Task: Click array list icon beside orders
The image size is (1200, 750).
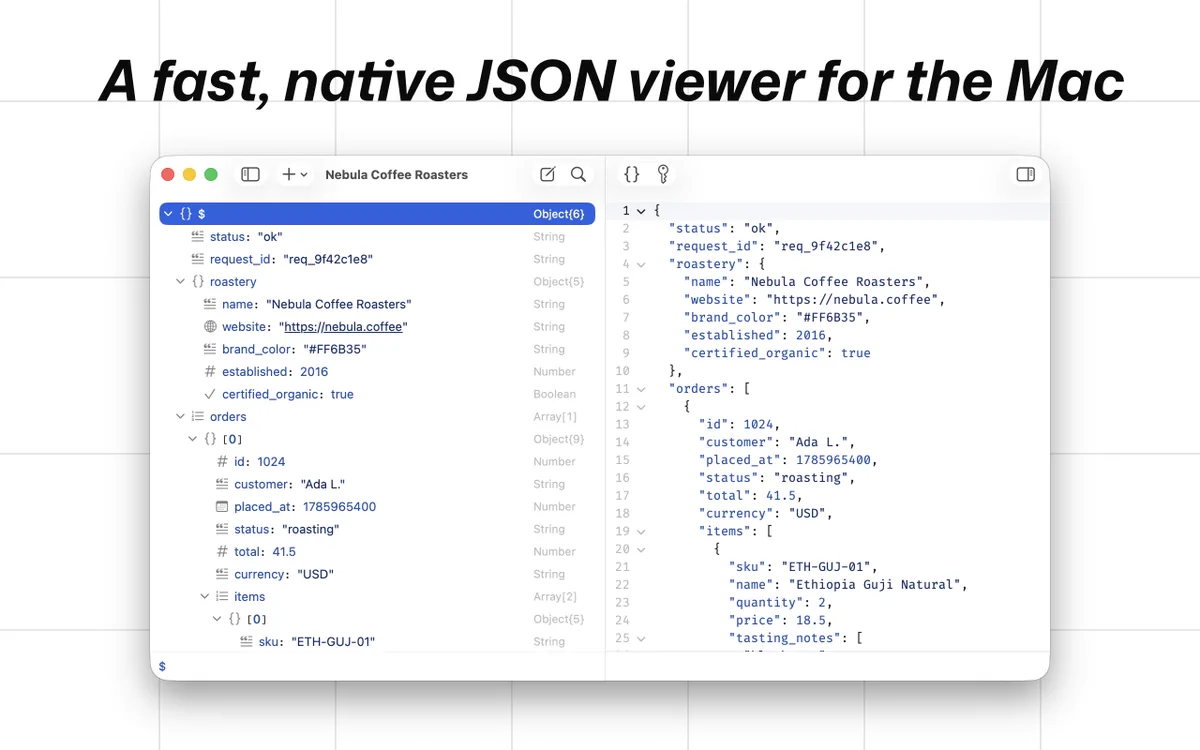Action: point(198,417)
